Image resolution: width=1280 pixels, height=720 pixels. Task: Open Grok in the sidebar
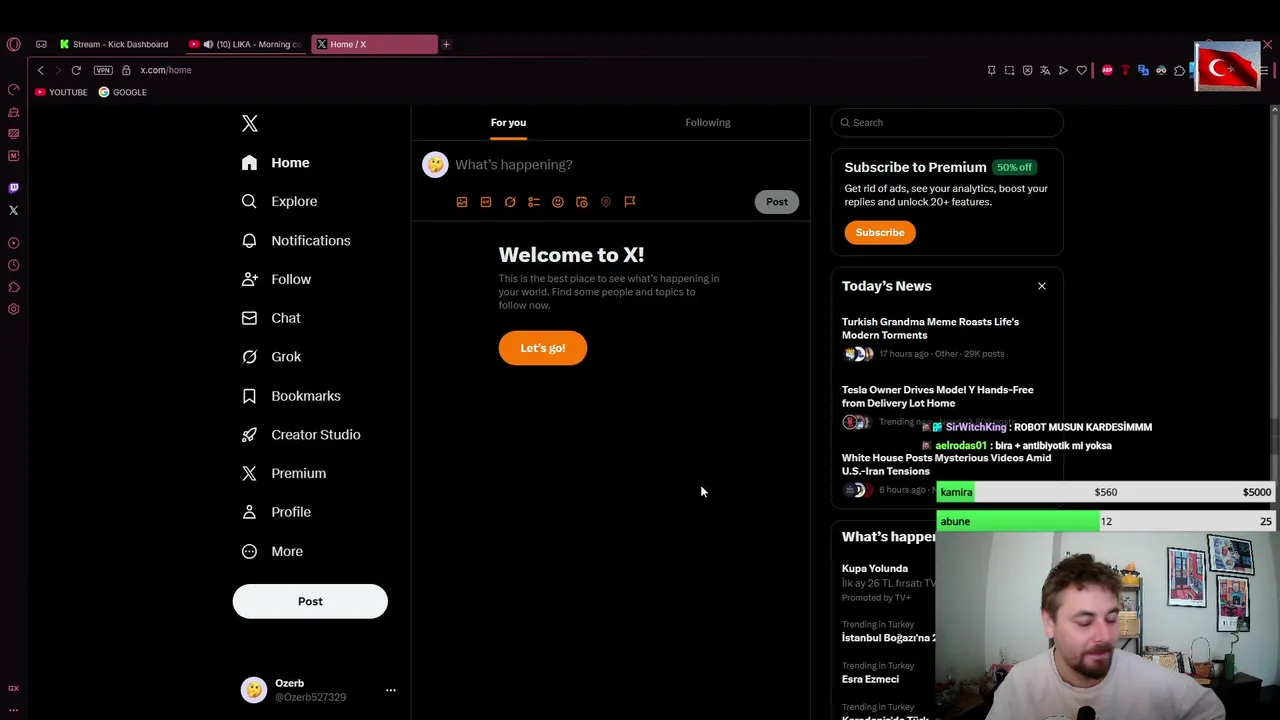(x=272, y=357)
